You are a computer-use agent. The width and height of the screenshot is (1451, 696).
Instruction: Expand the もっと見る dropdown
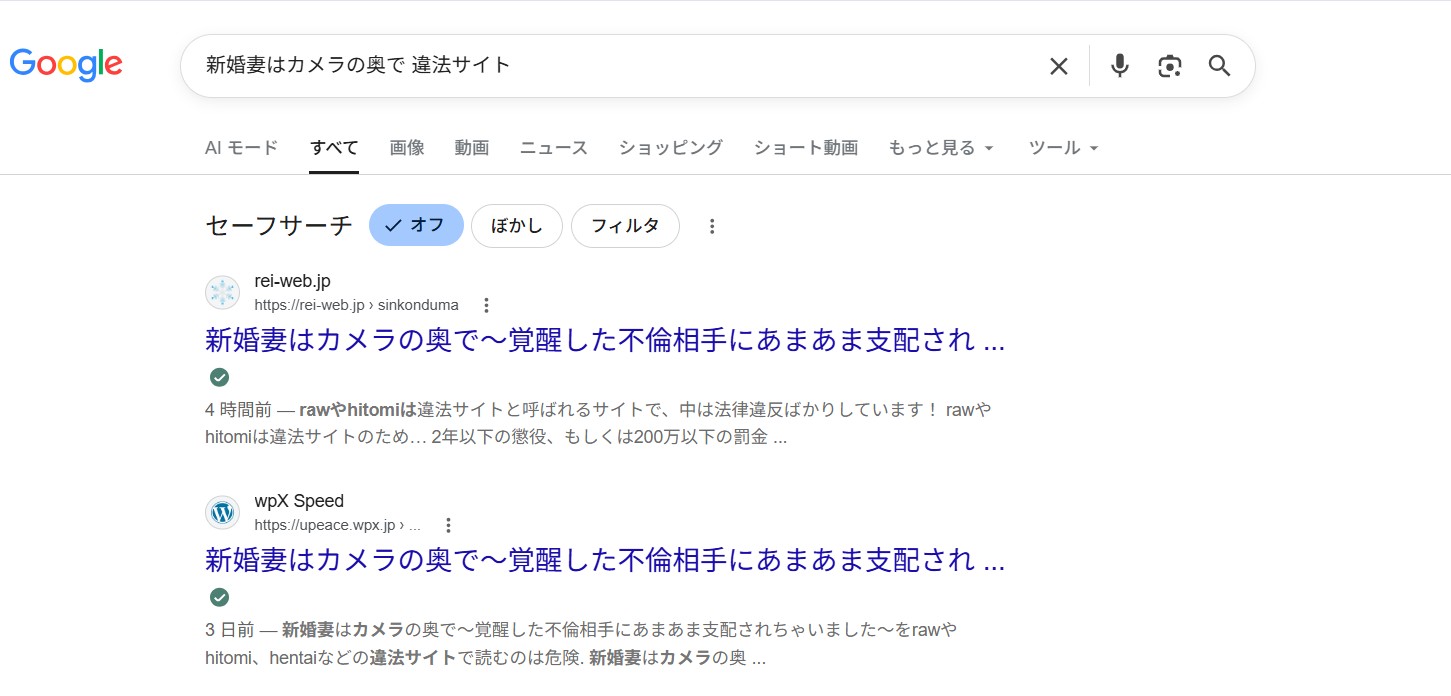pyautogui.click(x=941, y=147)
